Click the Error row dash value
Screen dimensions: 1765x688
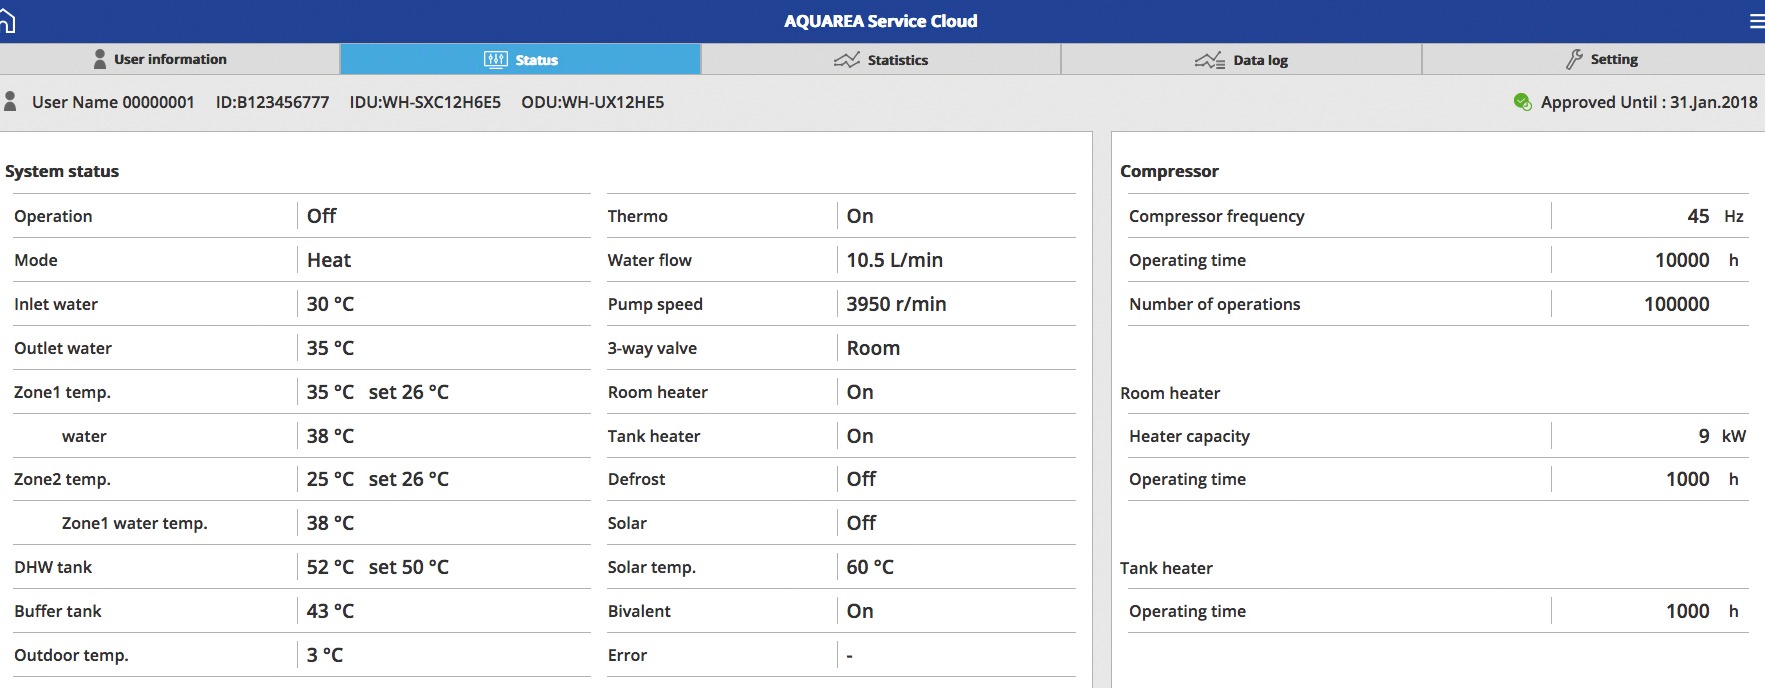850,655
